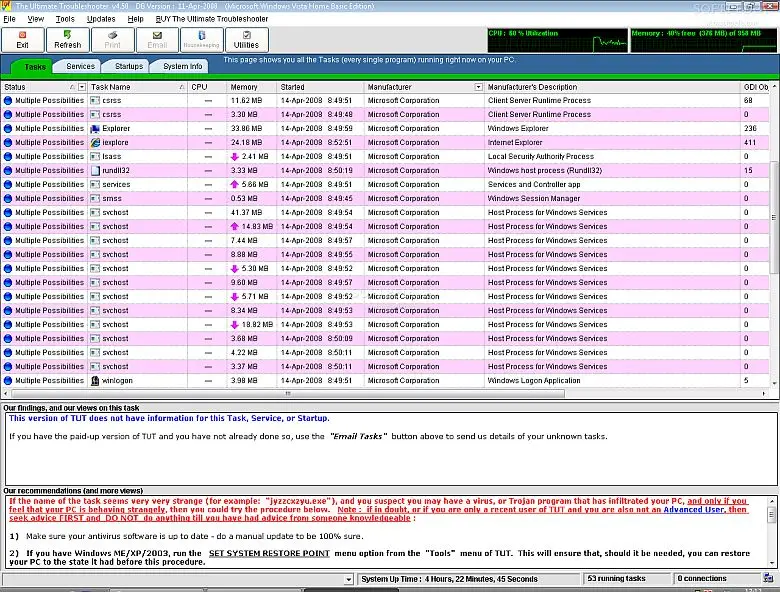Open the Housekeeping tool
The height and width of the screenshot is (592, 780).
coord(201,40)
